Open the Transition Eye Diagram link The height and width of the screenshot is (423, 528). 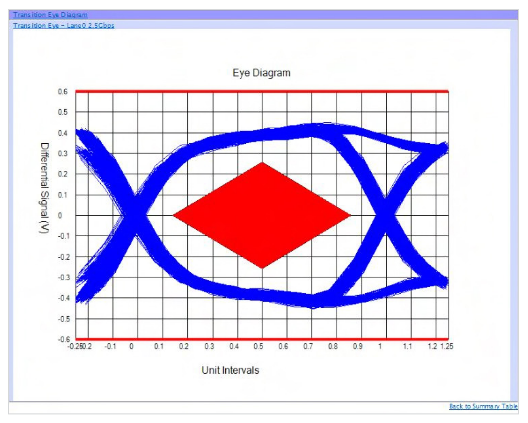pos(51,15)
